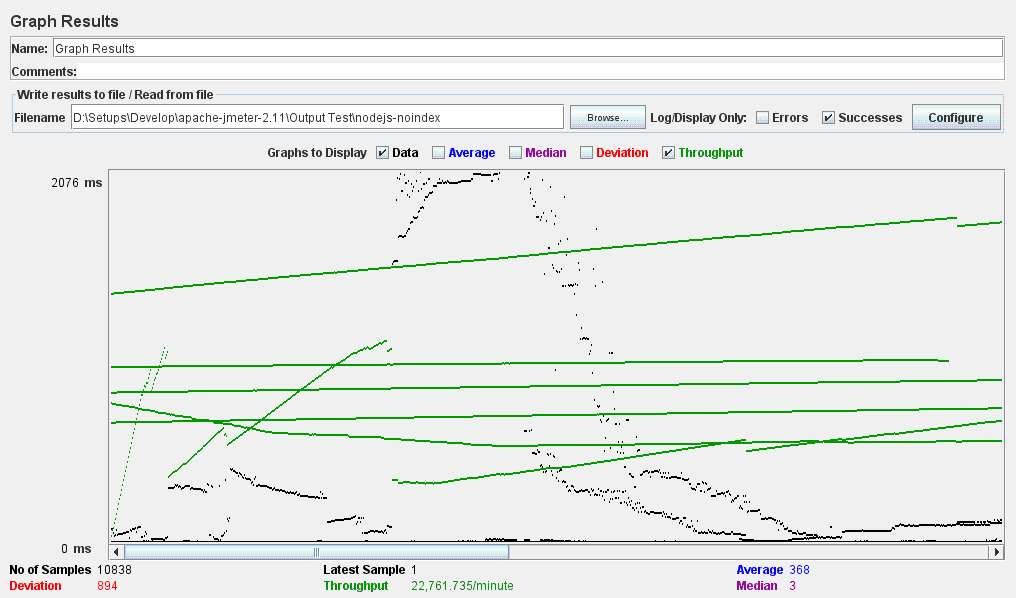Click the 2076 ms axis label
Viewport: 1016px width, 598px height.
76,183
